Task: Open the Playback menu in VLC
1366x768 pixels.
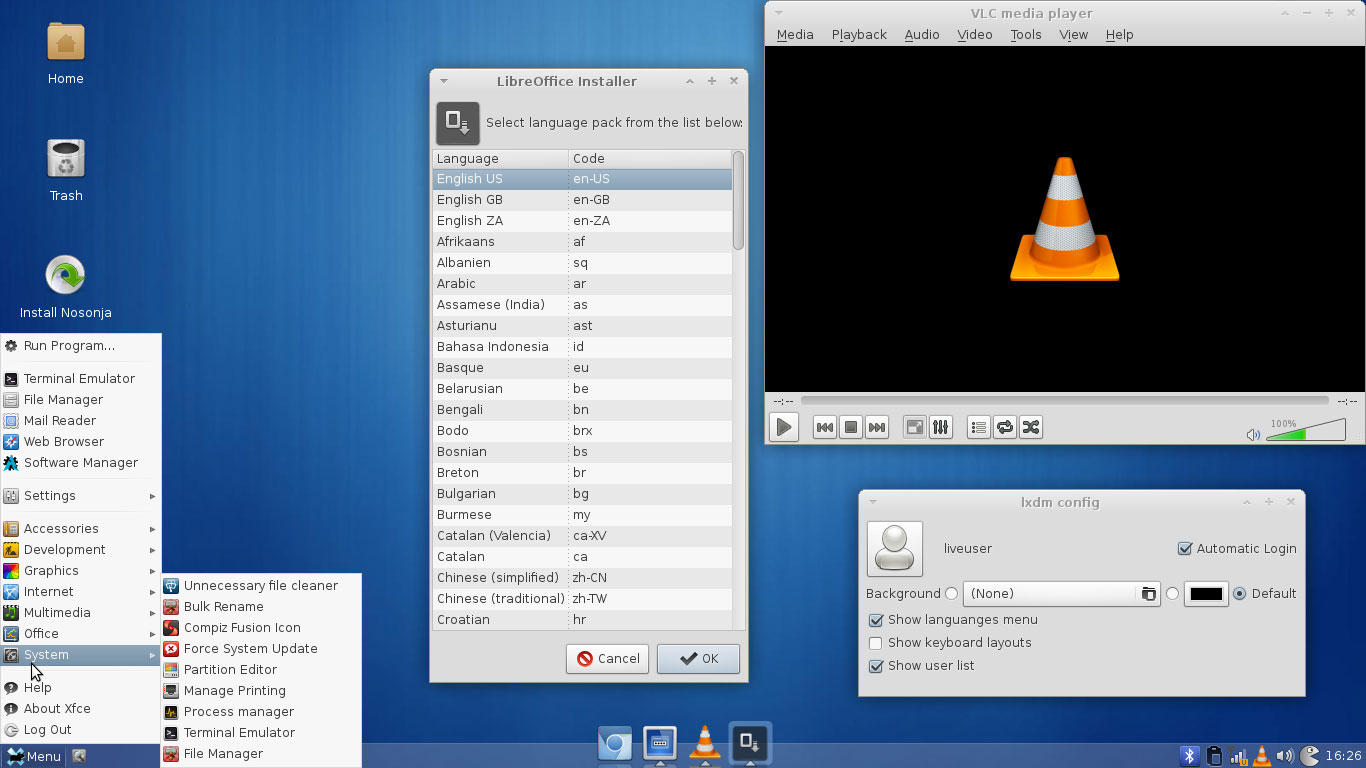Action: coord(858,35)
